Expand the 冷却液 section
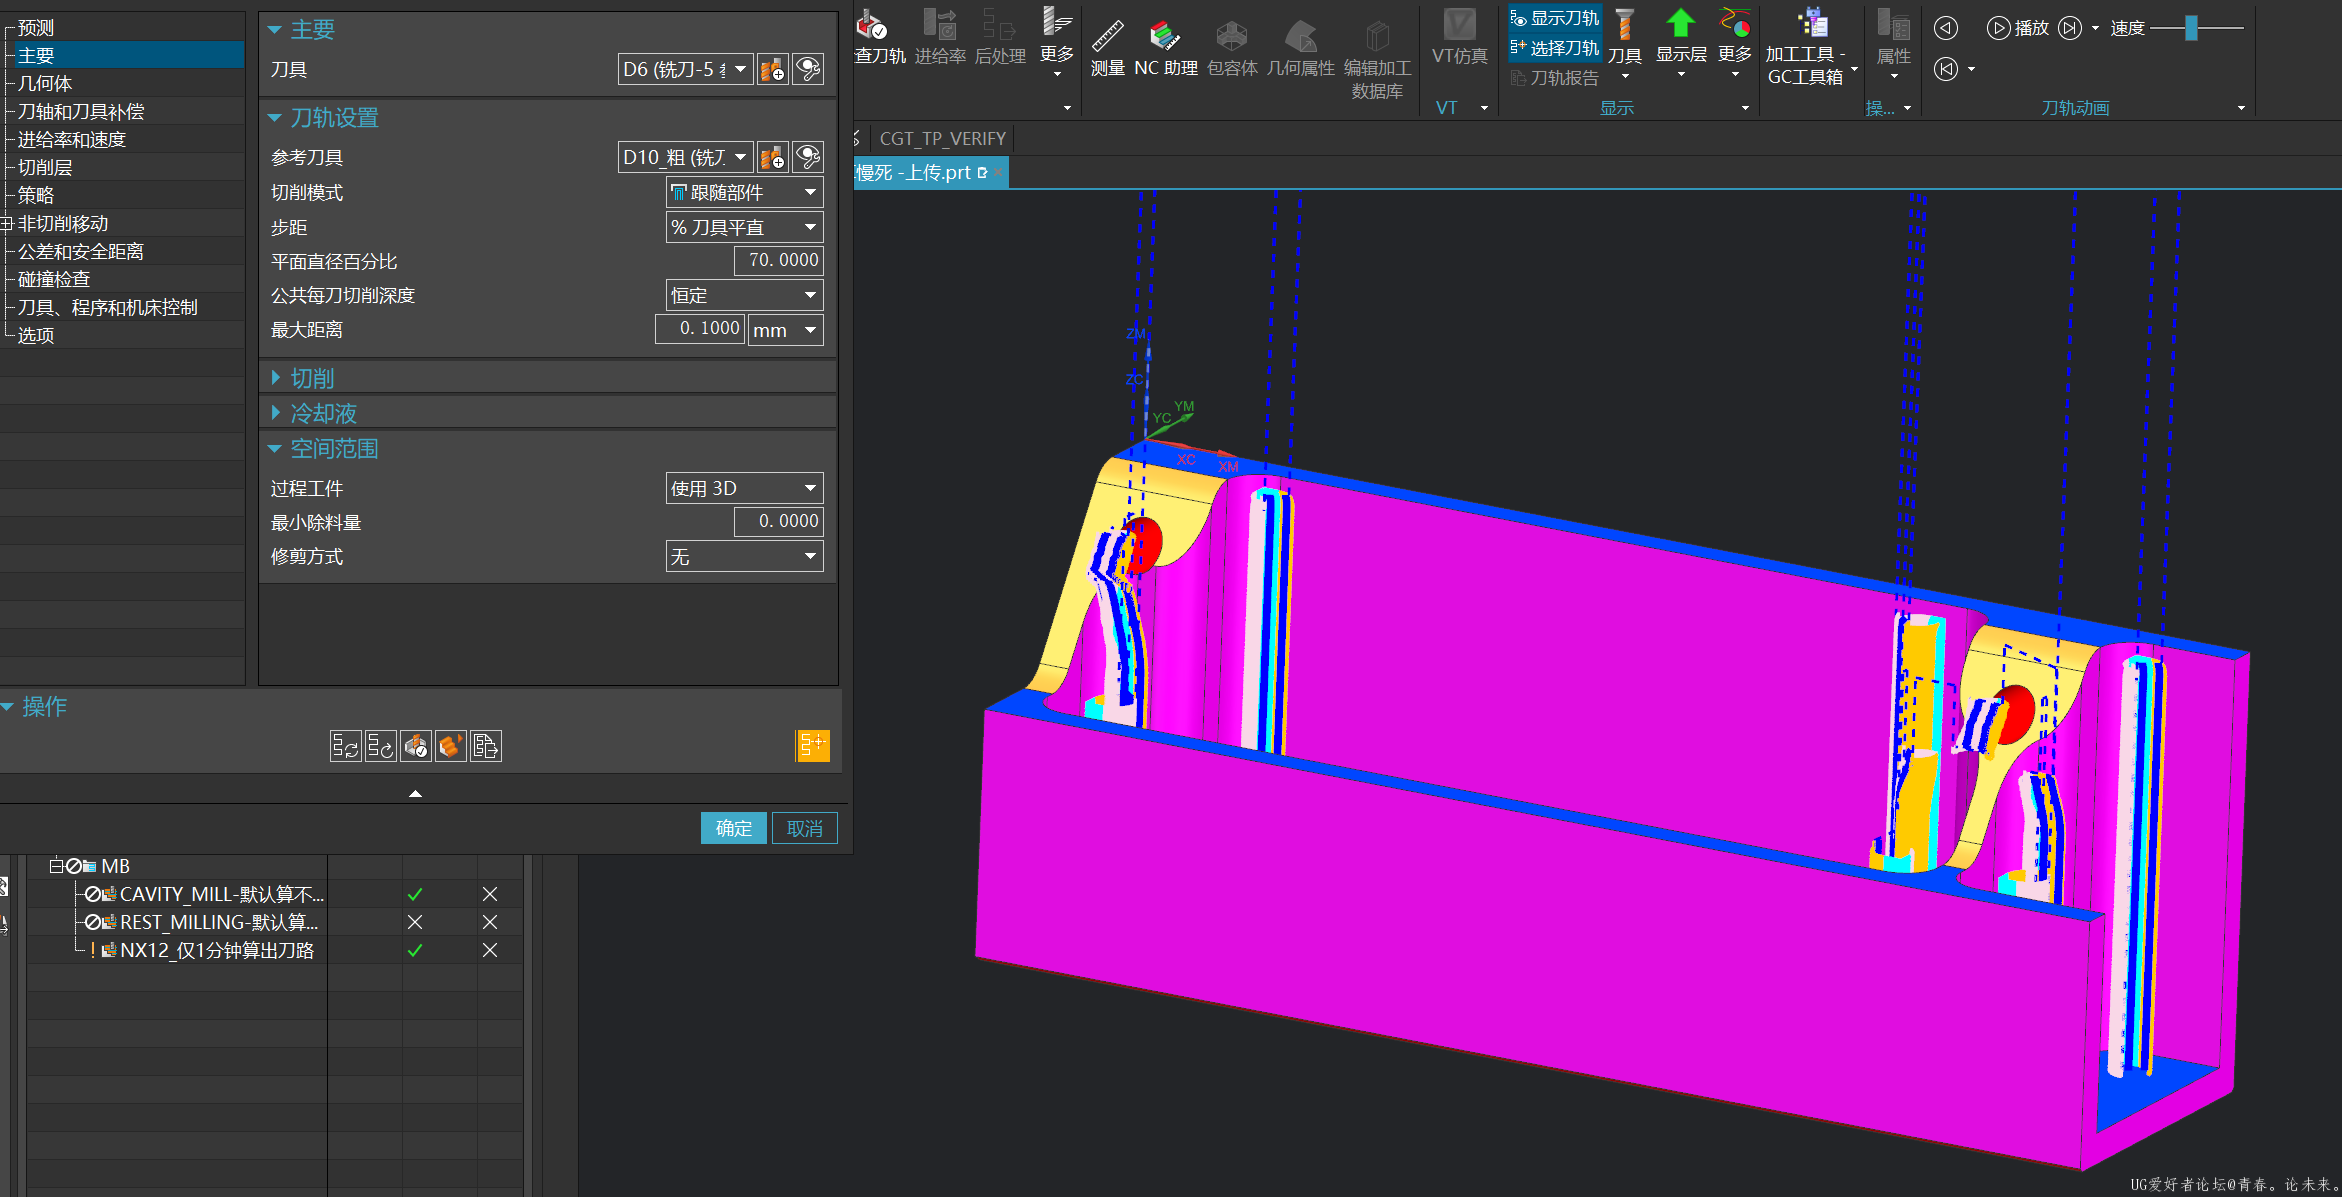2342x1197 pixels. (276, 413)
